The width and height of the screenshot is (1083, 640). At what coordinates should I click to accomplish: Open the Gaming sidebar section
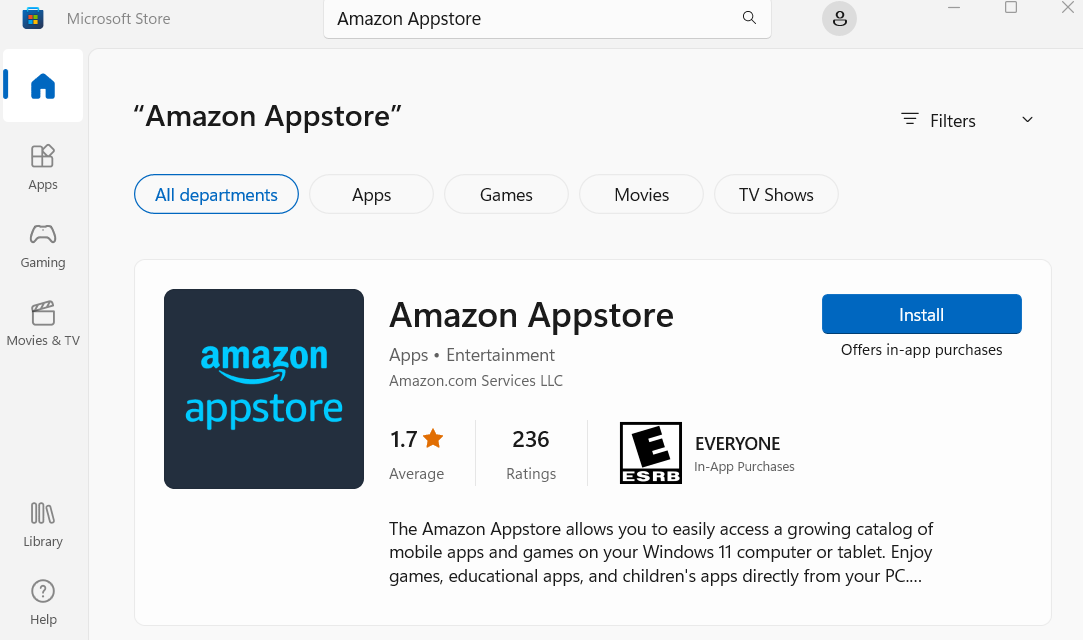click(43, 245)
